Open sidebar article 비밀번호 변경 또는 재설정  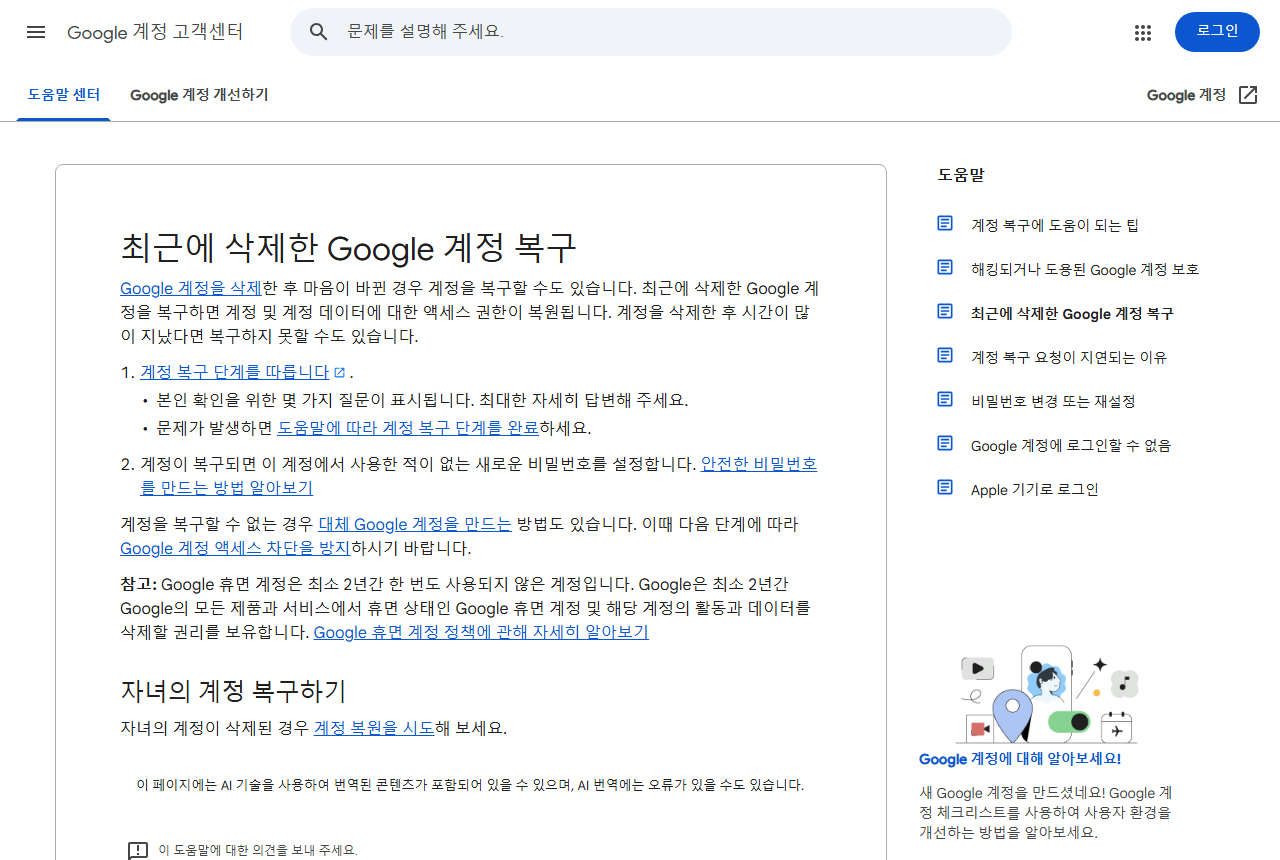1053,402
